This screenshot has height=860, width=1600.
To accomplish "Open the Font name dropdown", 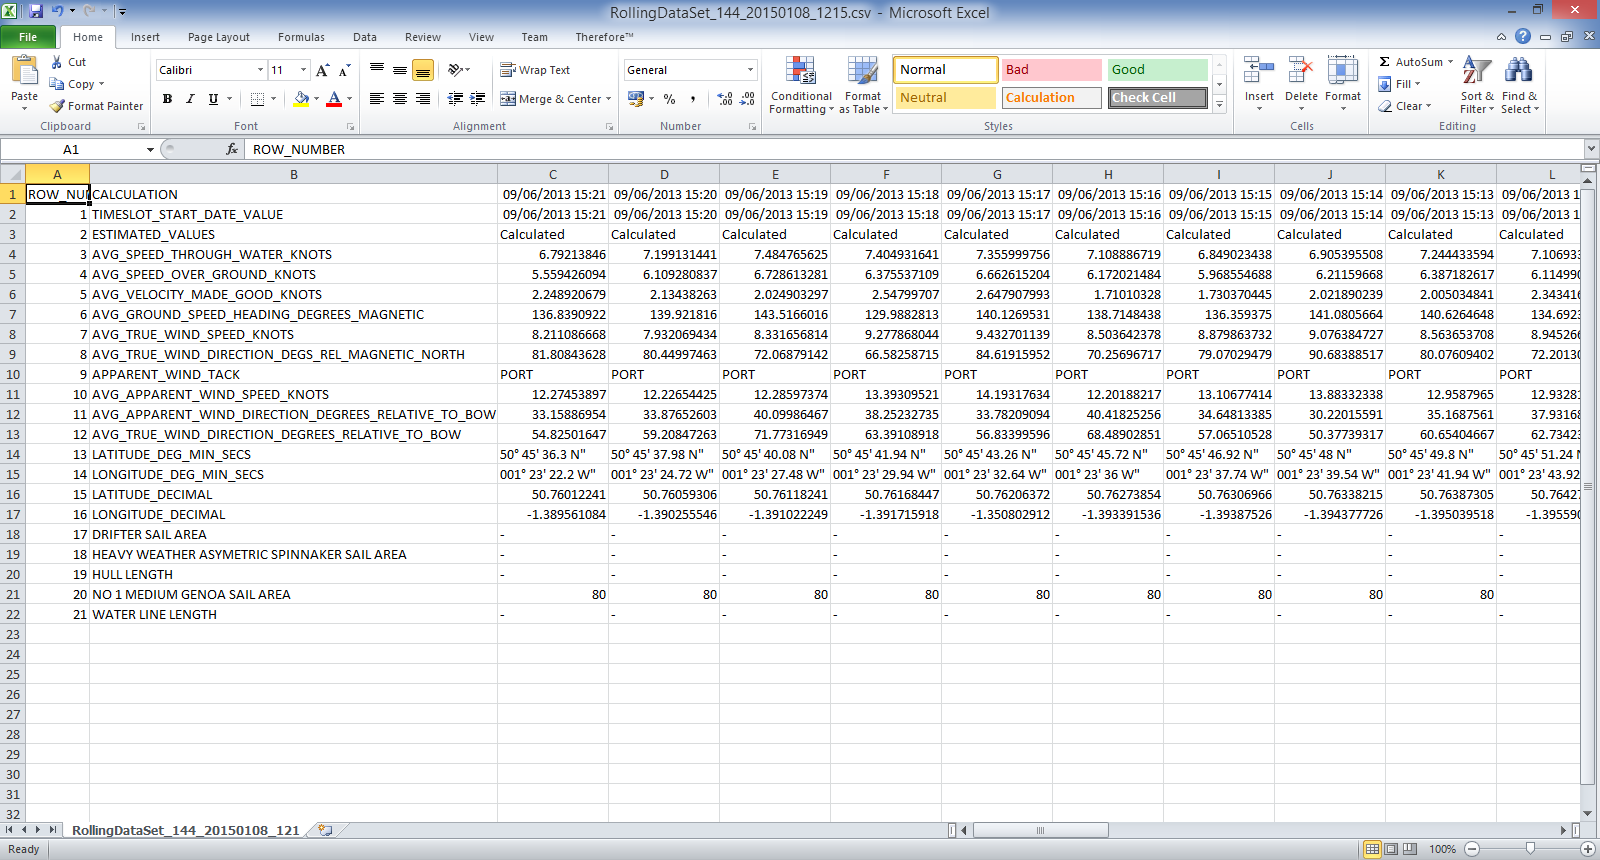I will click(x=260, y=70).
